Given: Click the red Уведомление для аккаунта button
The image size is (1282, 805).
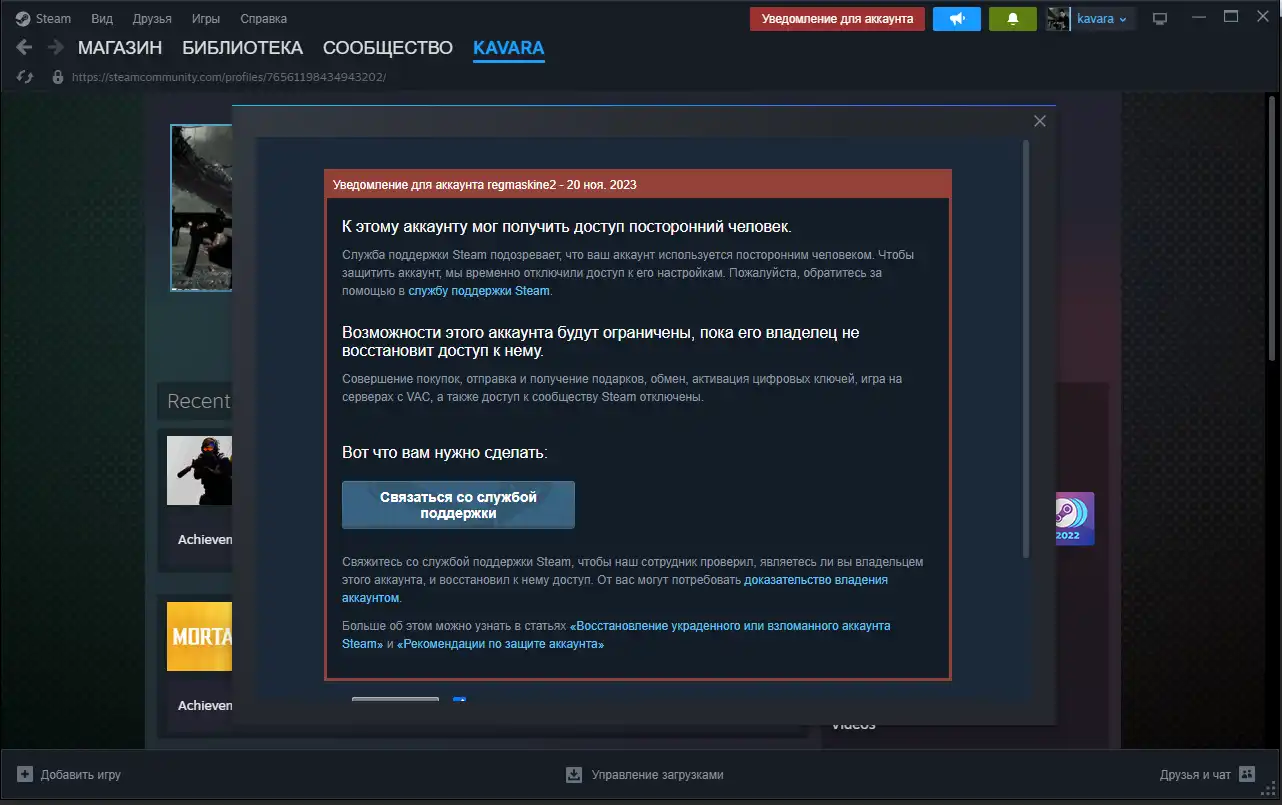Looking at the screenshot, I should 837,19.
